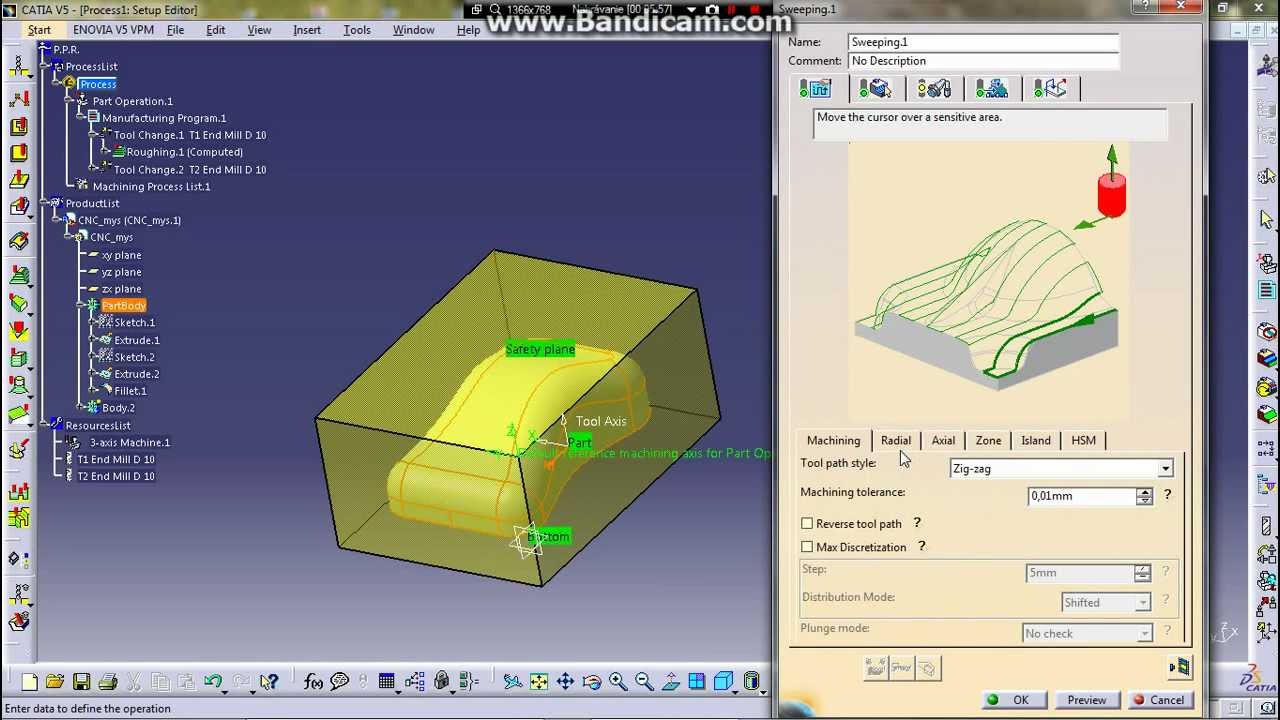The width and height of the screenshot is (1280, 720).
Task: Click the Normal View icon
Action: pos(670,682)
